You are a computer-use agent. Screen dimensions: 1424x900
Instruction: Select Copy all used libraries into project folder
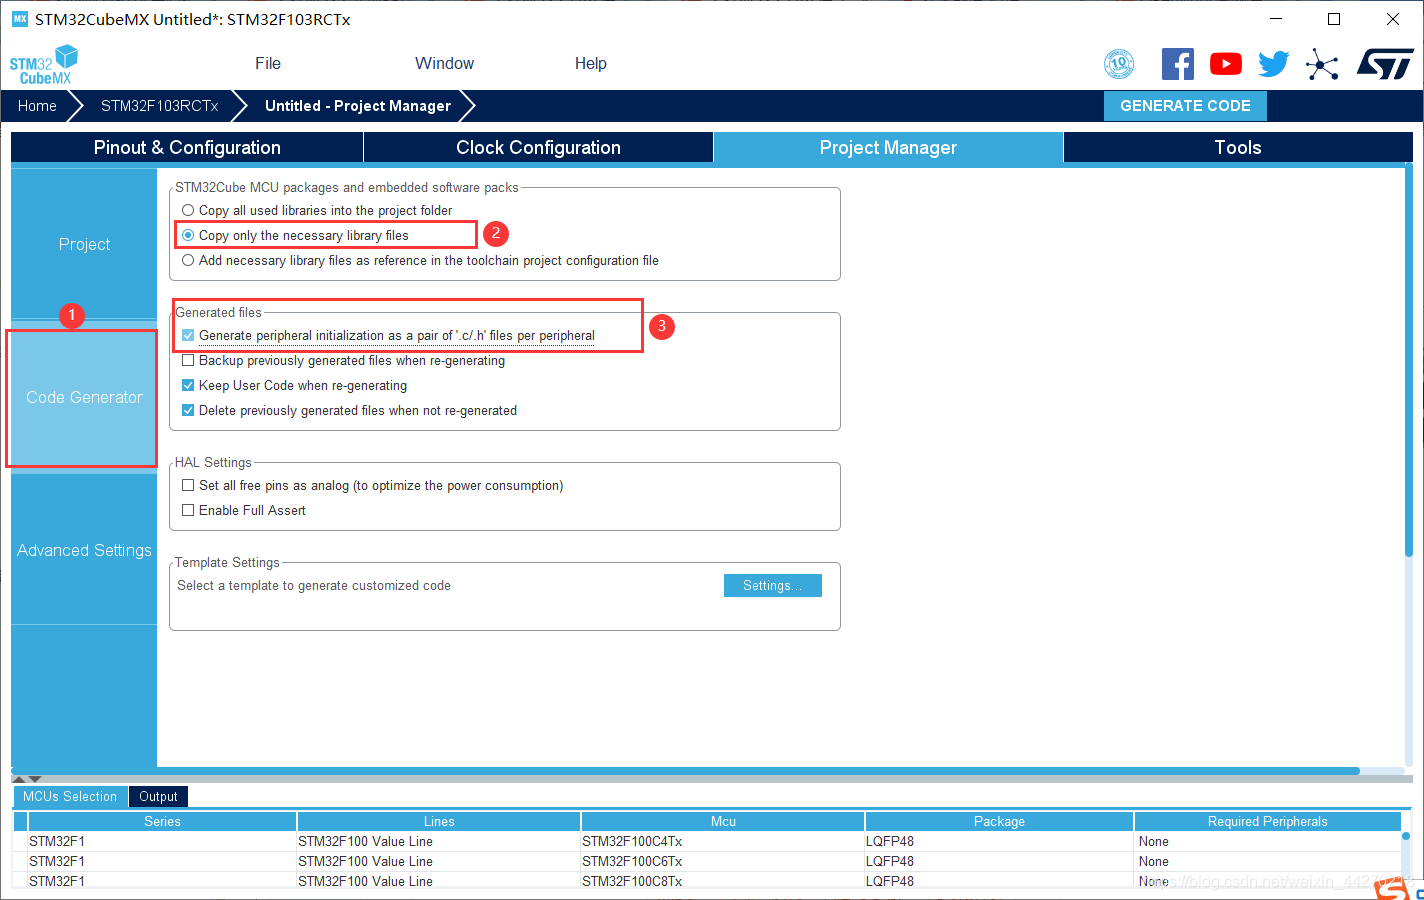[188, 210]
